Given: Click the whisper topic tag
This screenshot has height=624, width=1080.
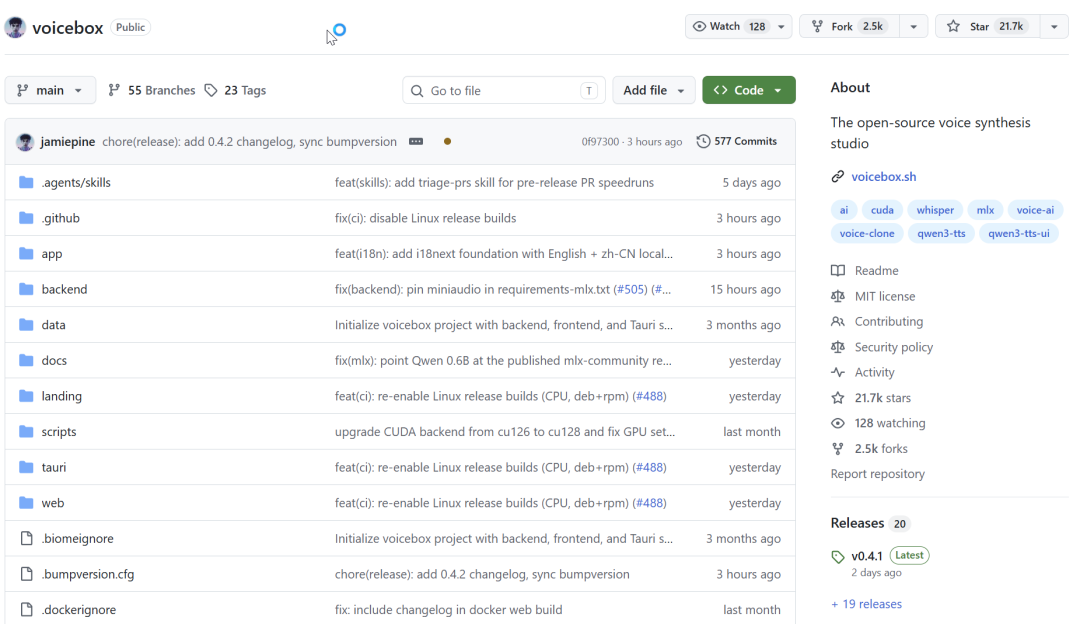Looking at the screenshot, I should tap(935, 209).
